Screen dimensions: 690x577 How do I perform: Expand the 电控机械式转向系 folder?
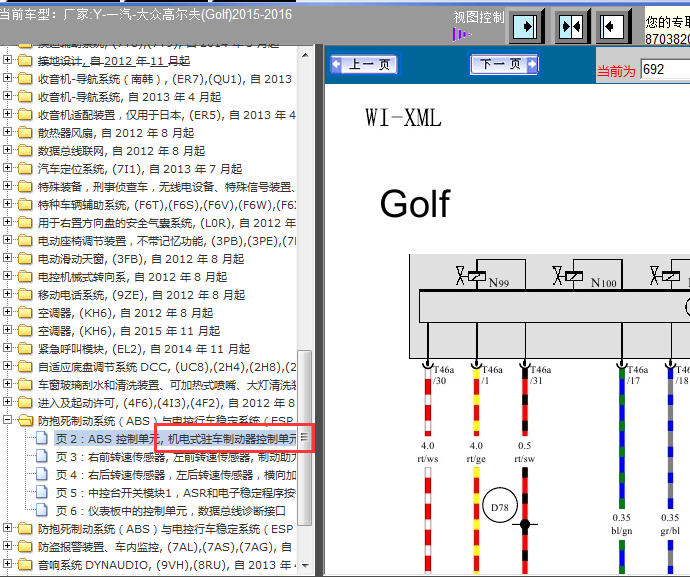coord(7,276)
